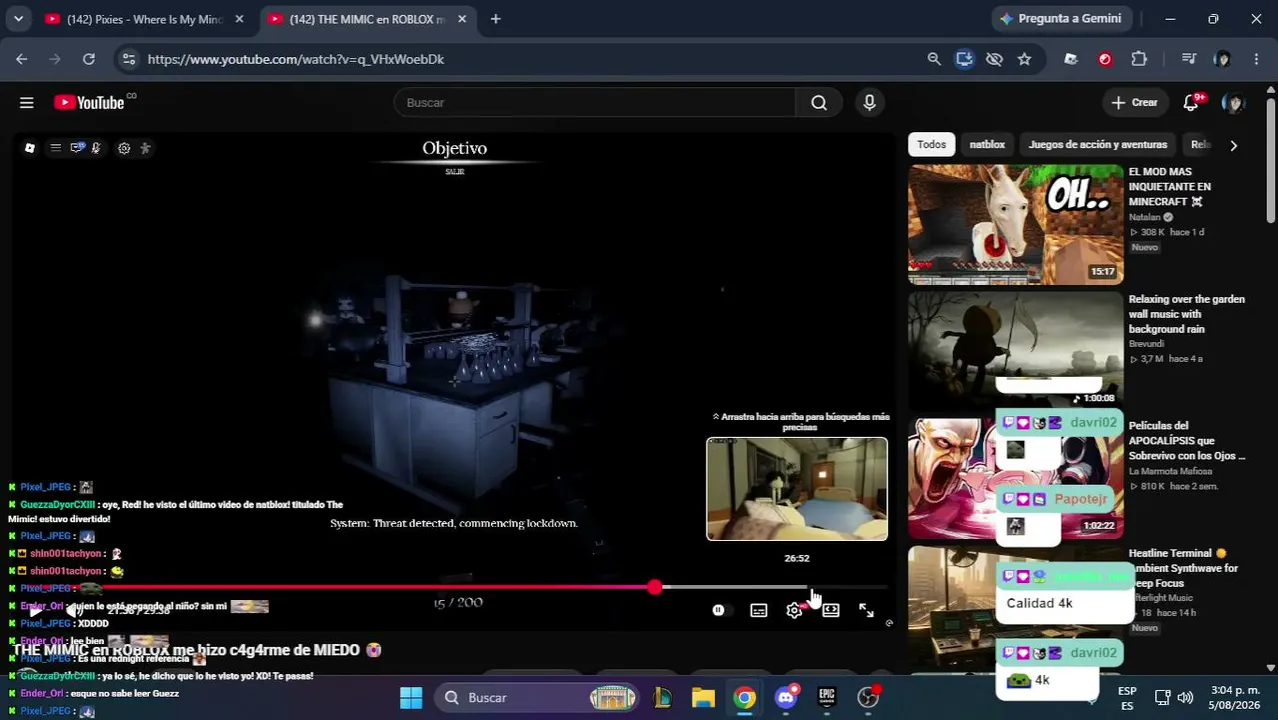Click the install app icon in the address bar

[964, 59]
